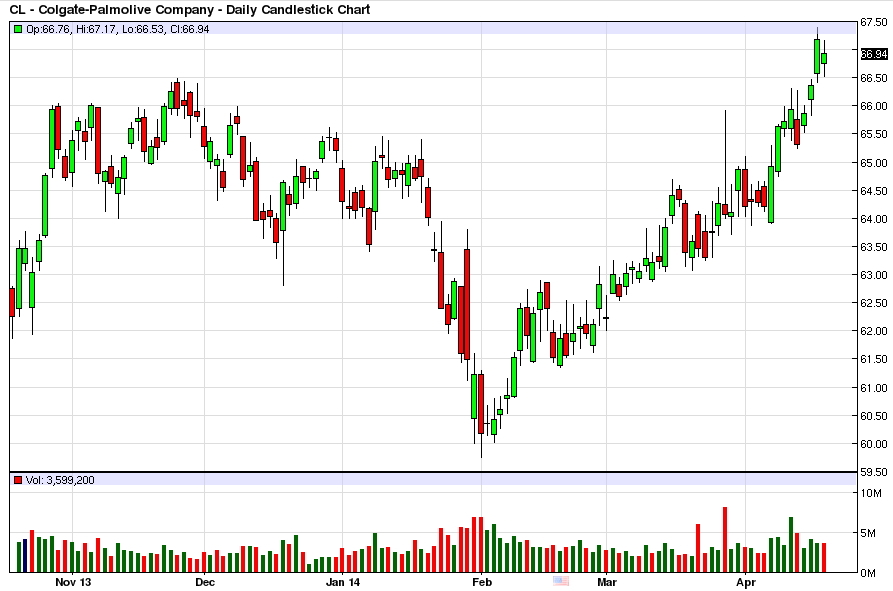Screen dimensions: 893x591
Task: Click the 'Feb' date axis label
Action: [x=482, y=582]
